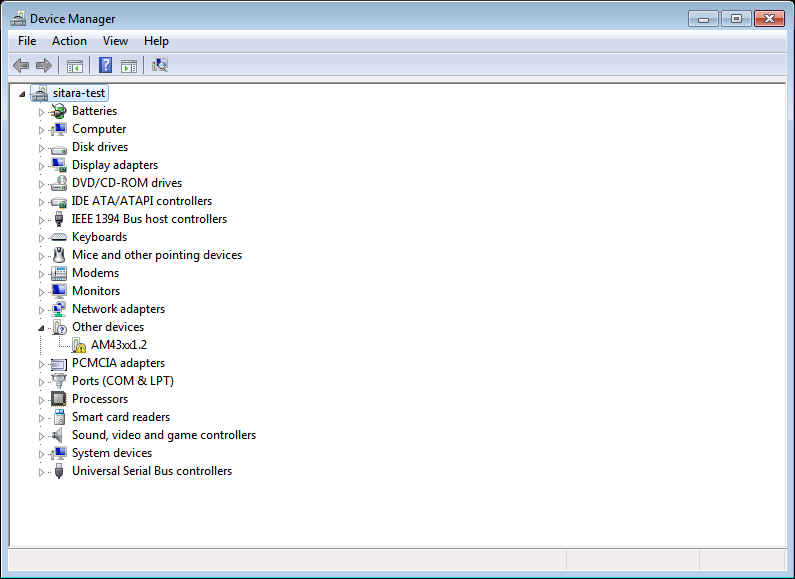
Task: Click the Other devices question mark icon
Action: click(60, 327)
